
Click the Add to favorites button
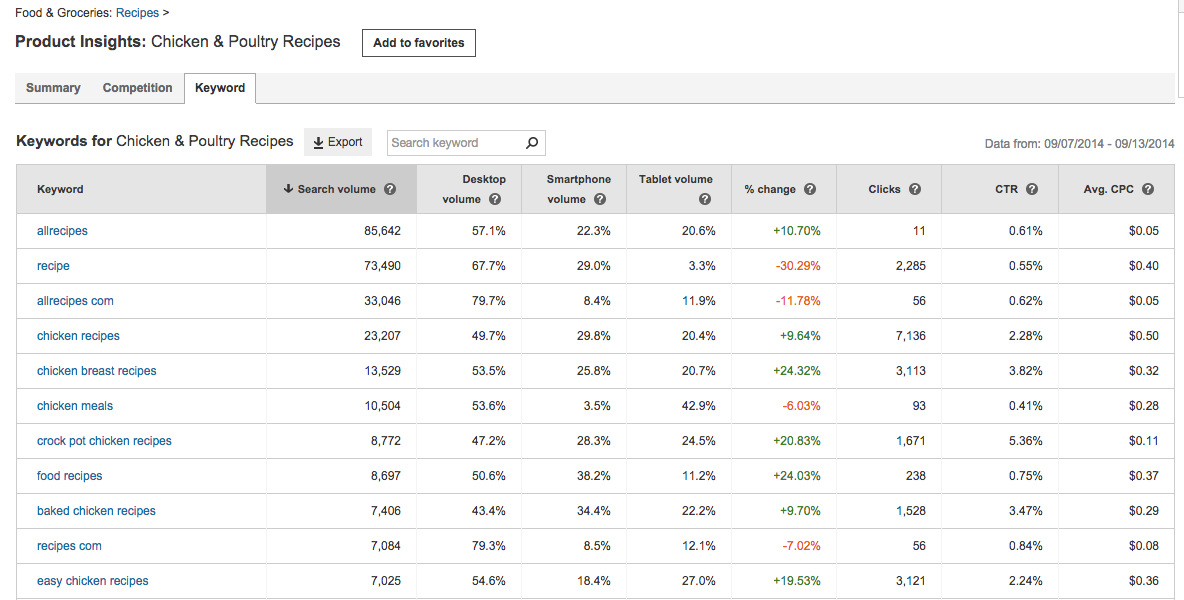tap(418, 43)
